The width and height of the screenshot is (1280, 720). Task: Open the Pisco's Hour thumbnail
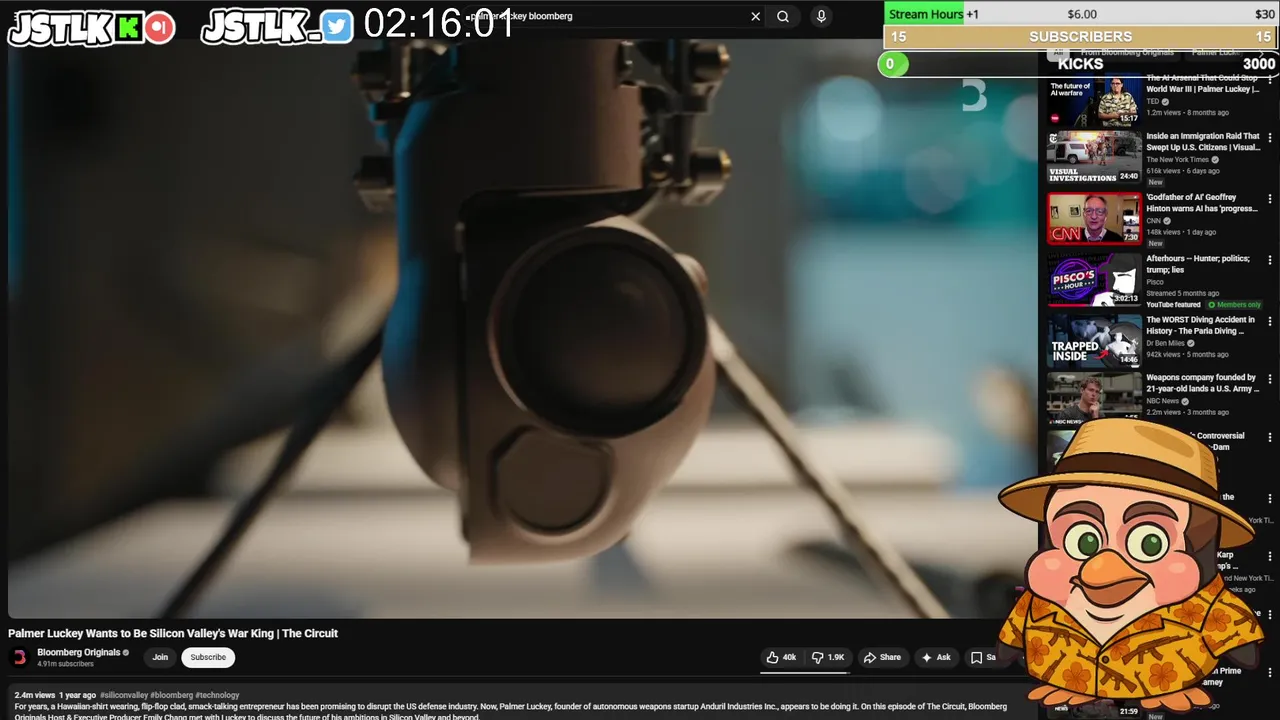point(1094,279)
